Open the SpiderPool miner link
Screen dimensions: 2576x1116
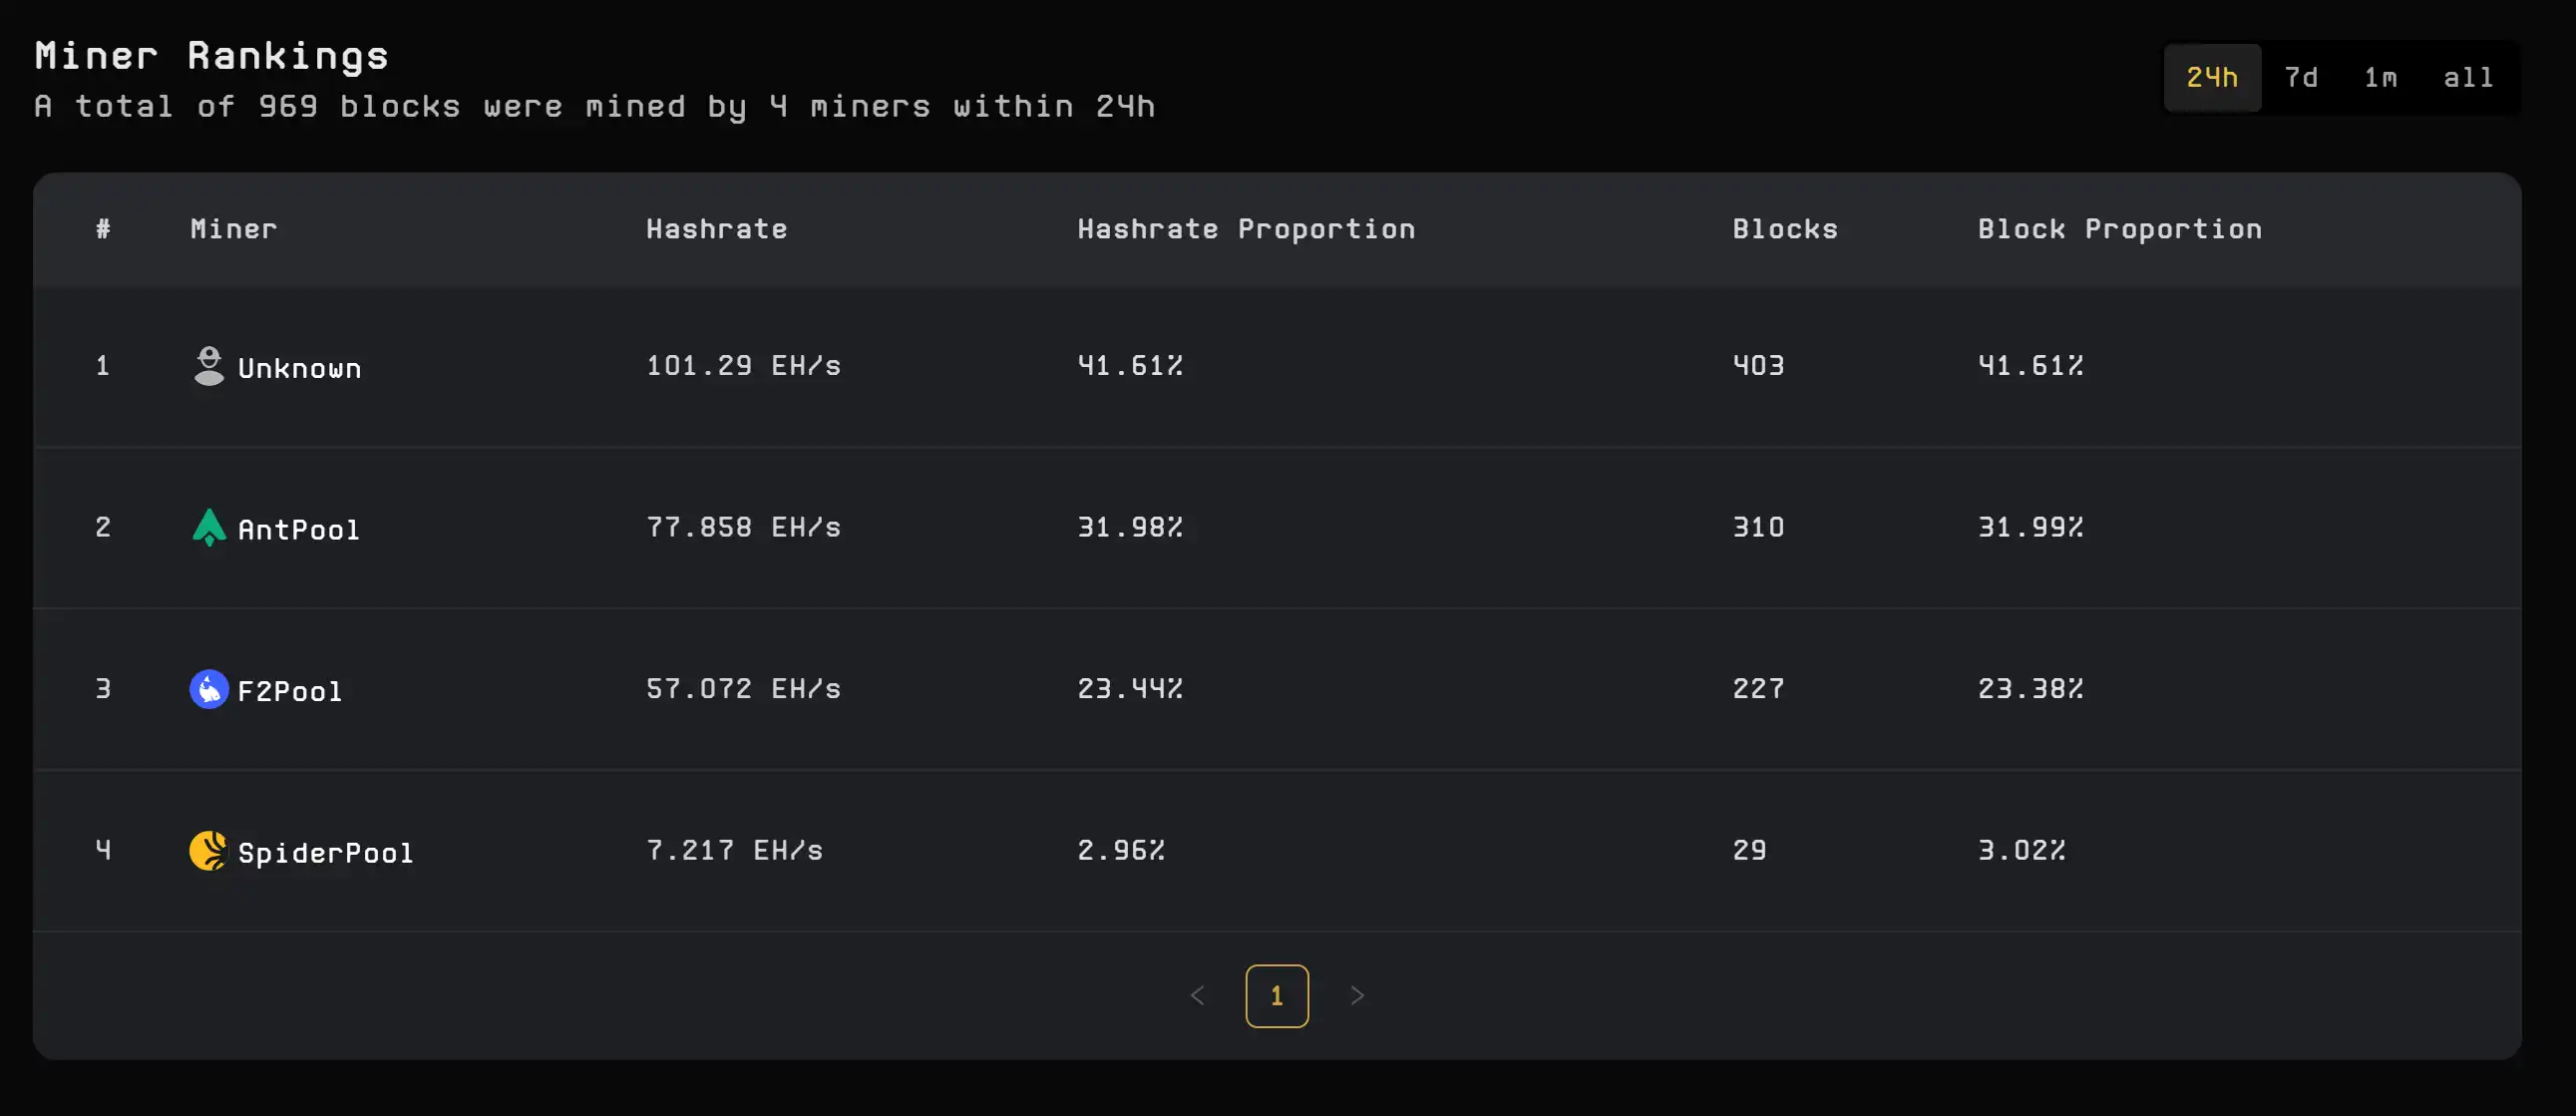coord(325,853)
